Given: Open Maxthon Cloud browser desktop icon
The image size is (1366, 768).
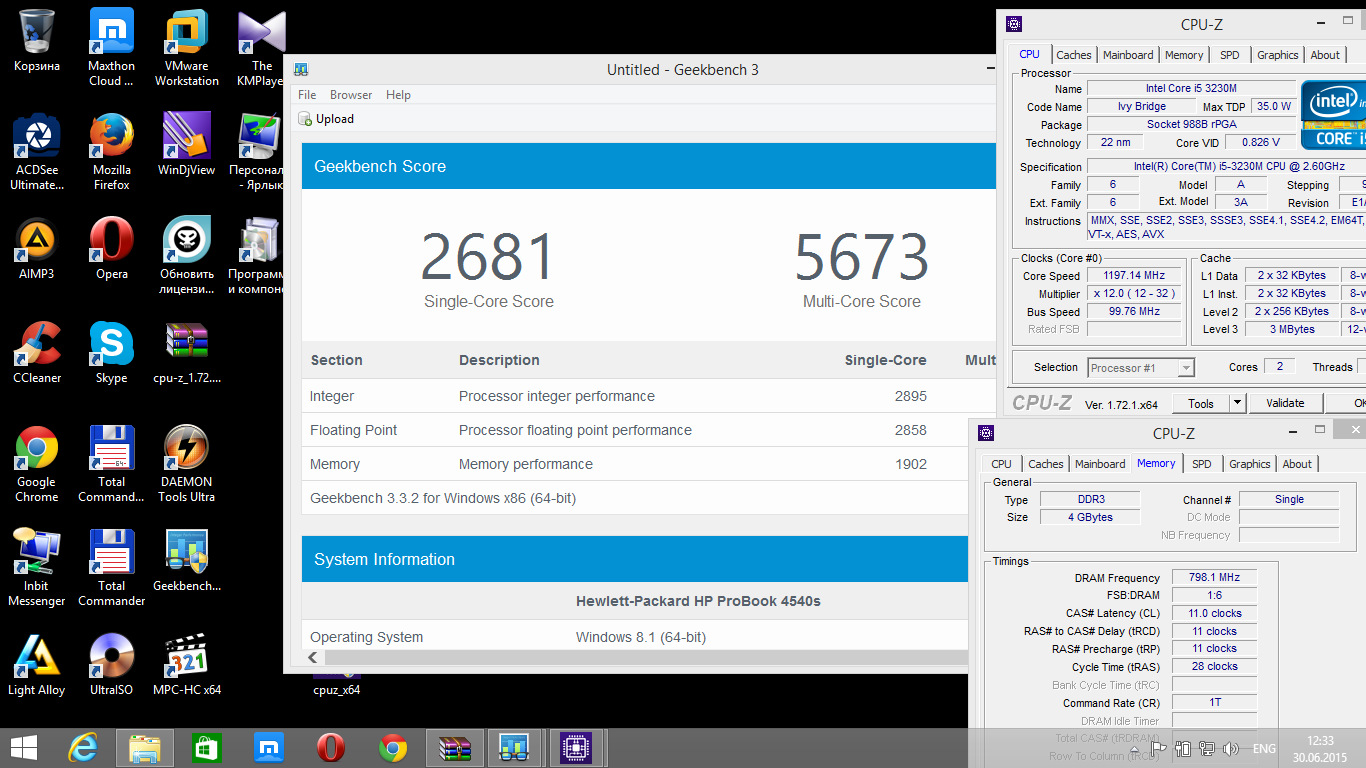Looking at the screenshot, I should (x=112, y=48).
